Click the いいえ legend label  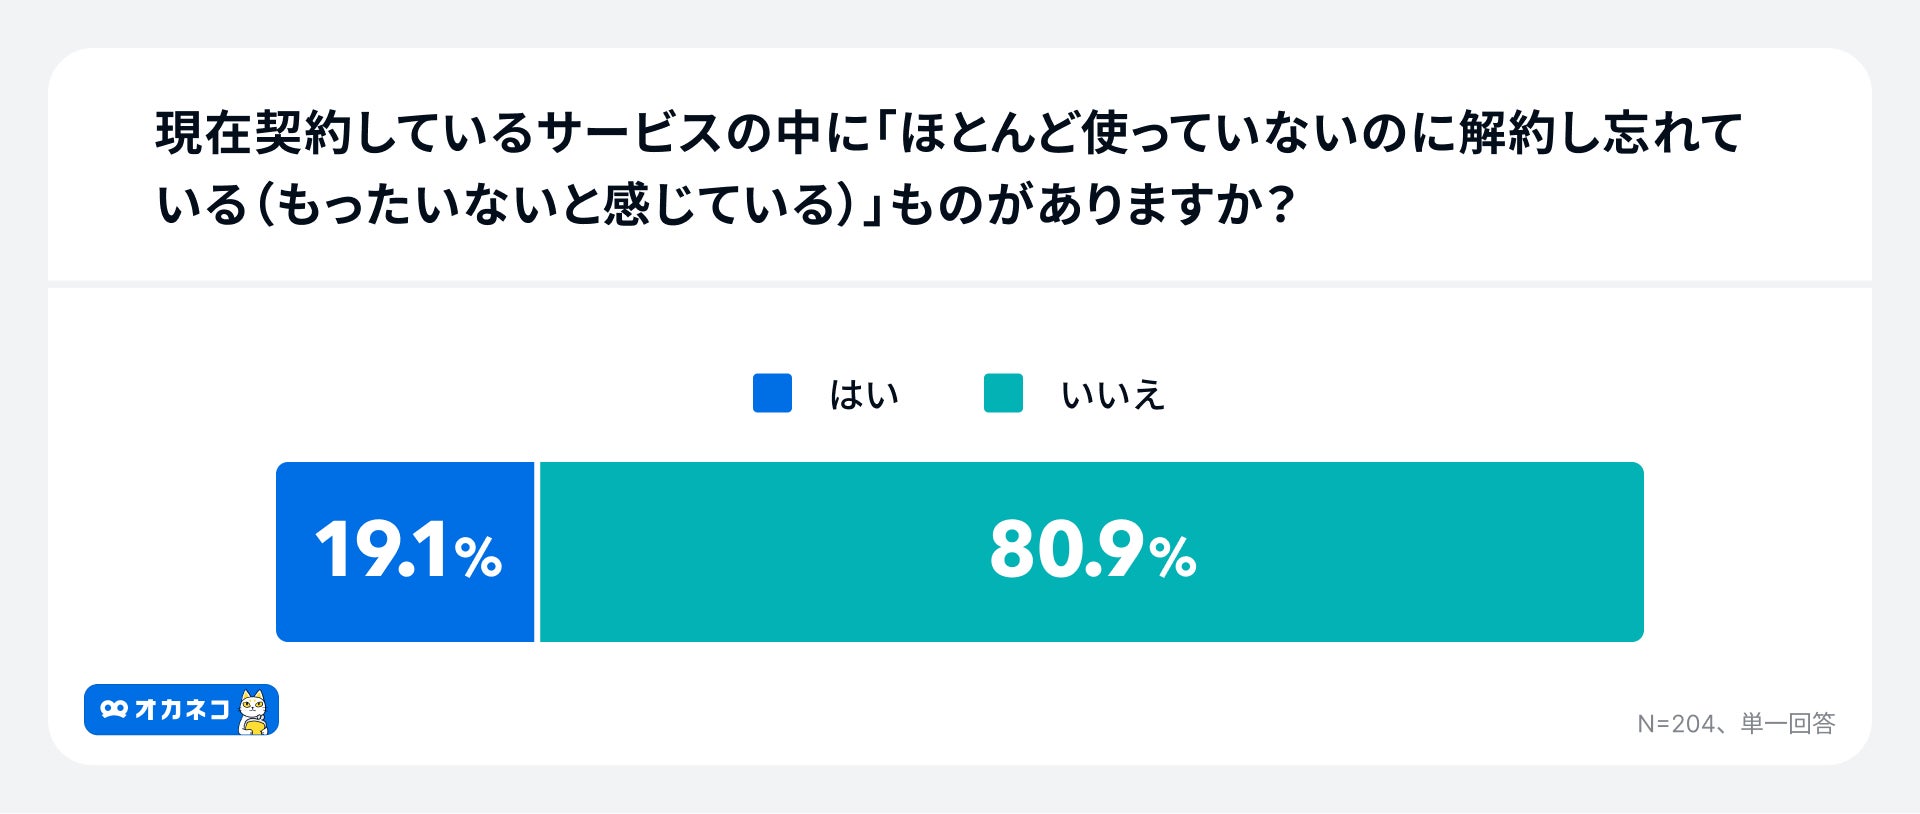click(x=1113, y=395)
